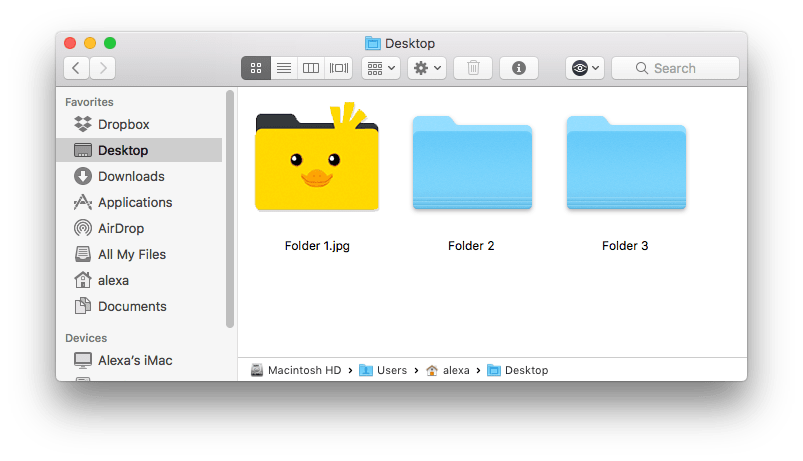The height and width of the screenshot is (461, 803).
Task: Click the sidebar scrollbar
Action: pos(230,209)
